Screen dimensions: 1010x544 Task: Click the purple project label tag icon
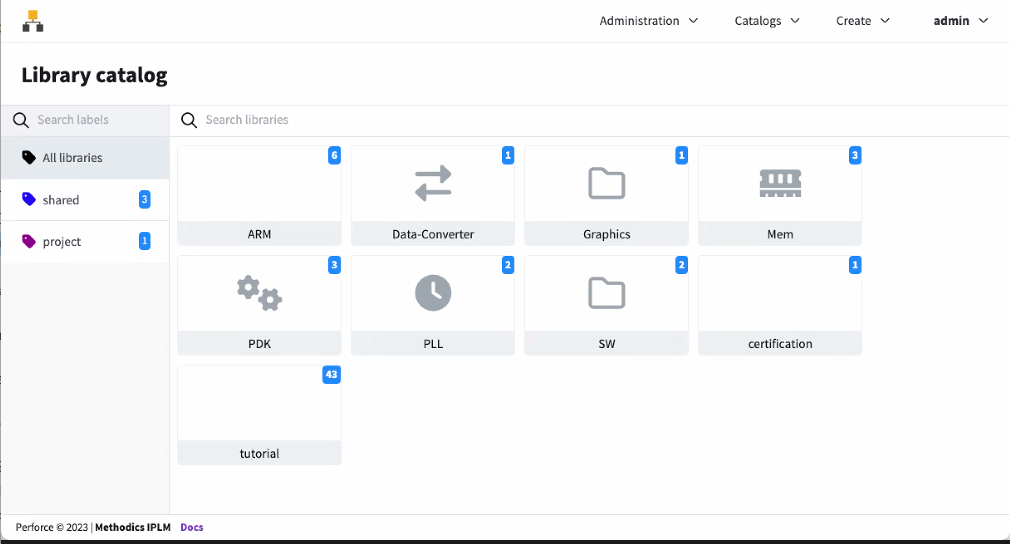[x=29, y=242]
